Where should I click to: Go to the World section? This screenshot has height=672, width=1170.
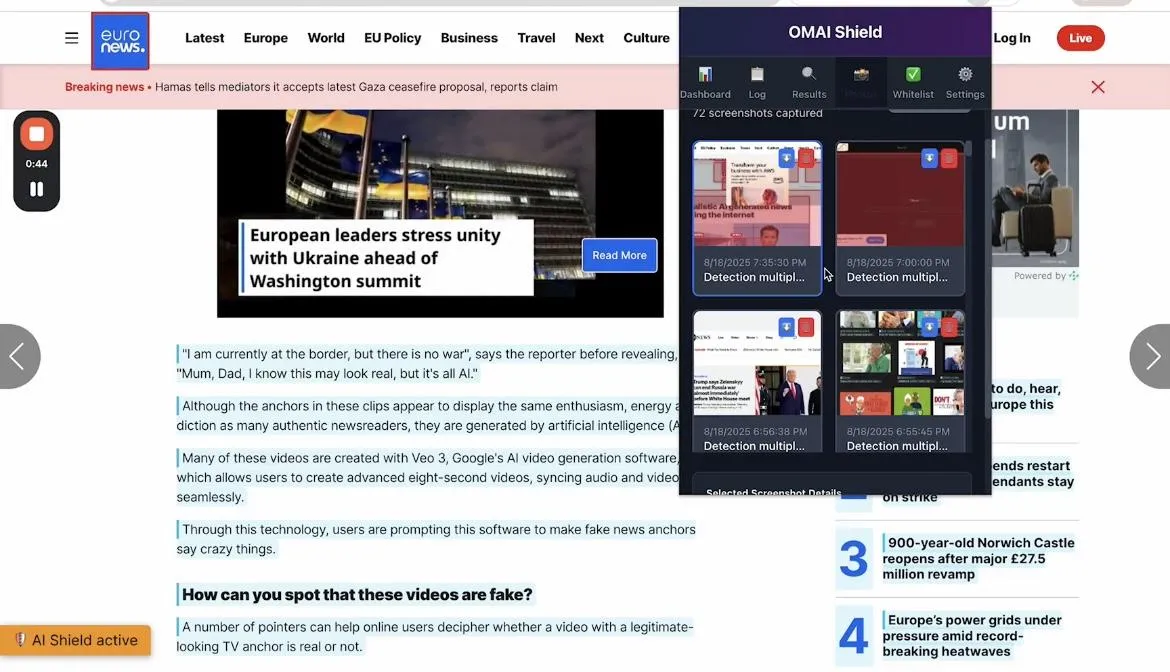pyautogui.click(x=326, y=38)
